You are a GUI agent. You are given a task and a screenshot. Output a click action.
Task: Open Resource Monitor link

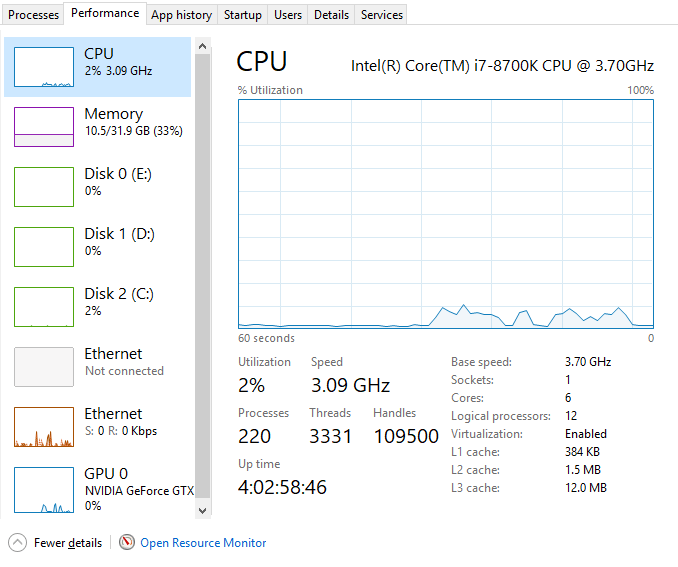[x=203, y=543]
